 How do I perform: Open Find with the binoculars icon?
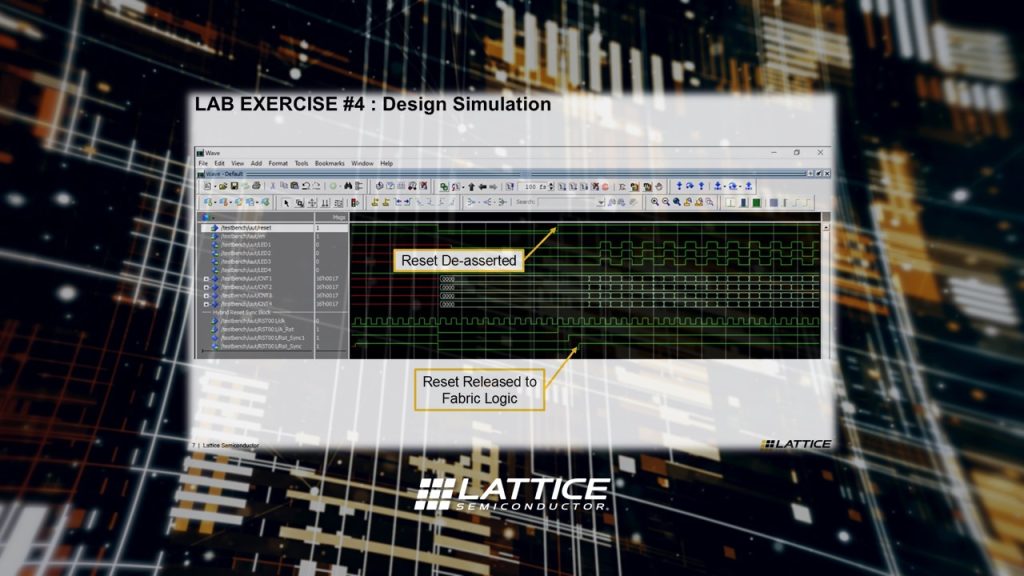pyautogui.click(x=348, y=187)
